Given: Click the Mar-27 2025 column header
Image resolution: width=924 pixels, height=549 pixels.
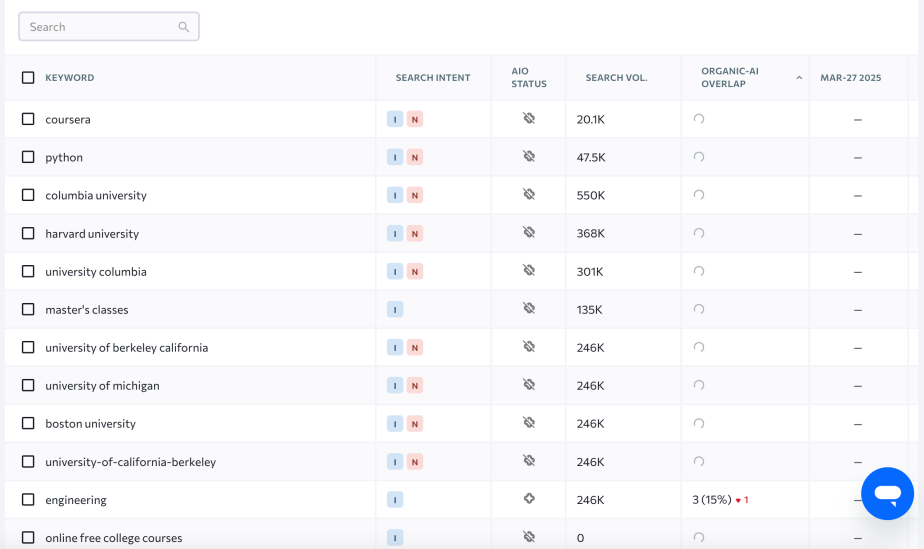Looking at the screenshot, I should pyautogui.click(x=850, y=78).
